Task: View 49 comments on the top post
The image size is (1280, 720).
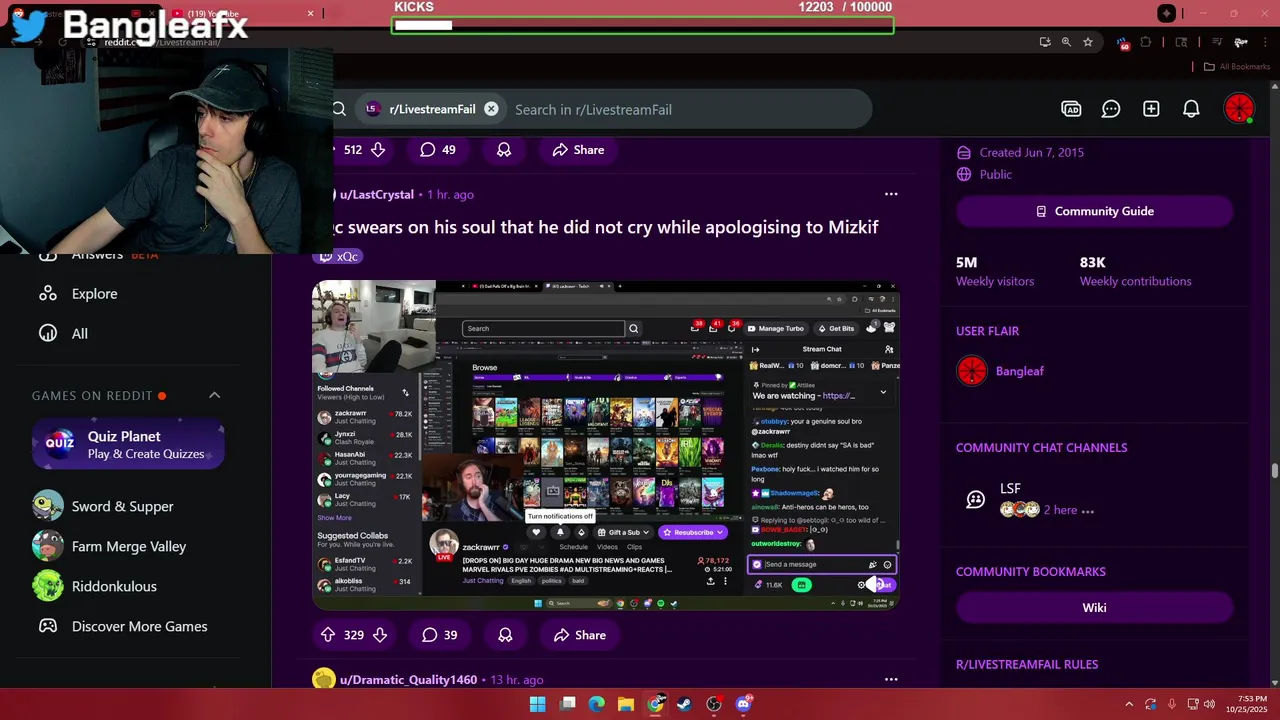Action: click(x=438, y=150)
